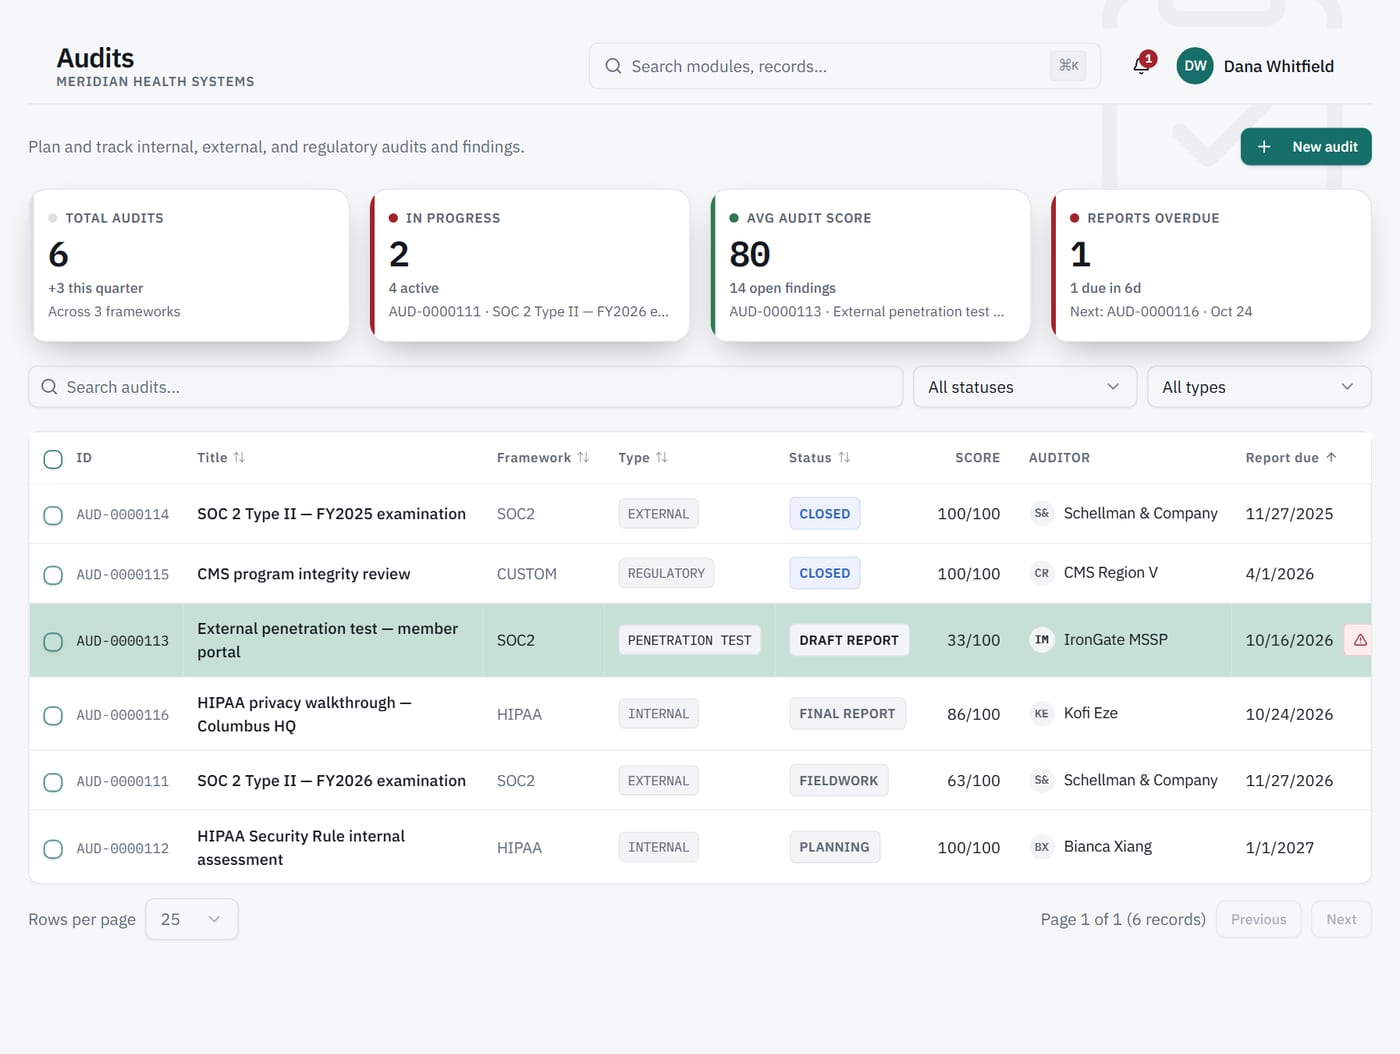Viewport: 1400px width, 1054px height.
Task: Click the FIELDWORK status badge
Action: (839, 781)
